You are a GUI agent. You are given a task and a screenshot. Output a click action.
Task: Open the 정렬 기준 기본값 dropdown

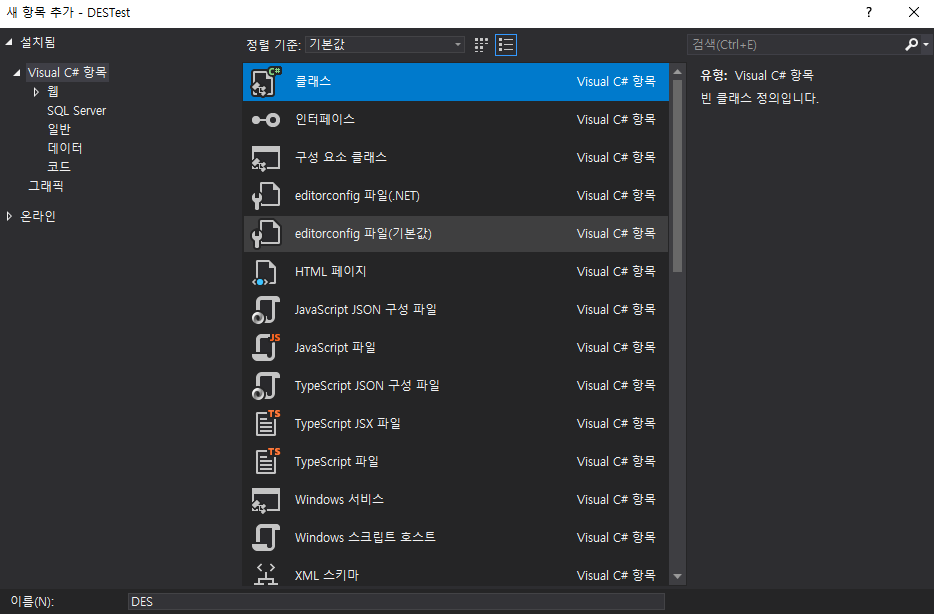click(385, 45)
